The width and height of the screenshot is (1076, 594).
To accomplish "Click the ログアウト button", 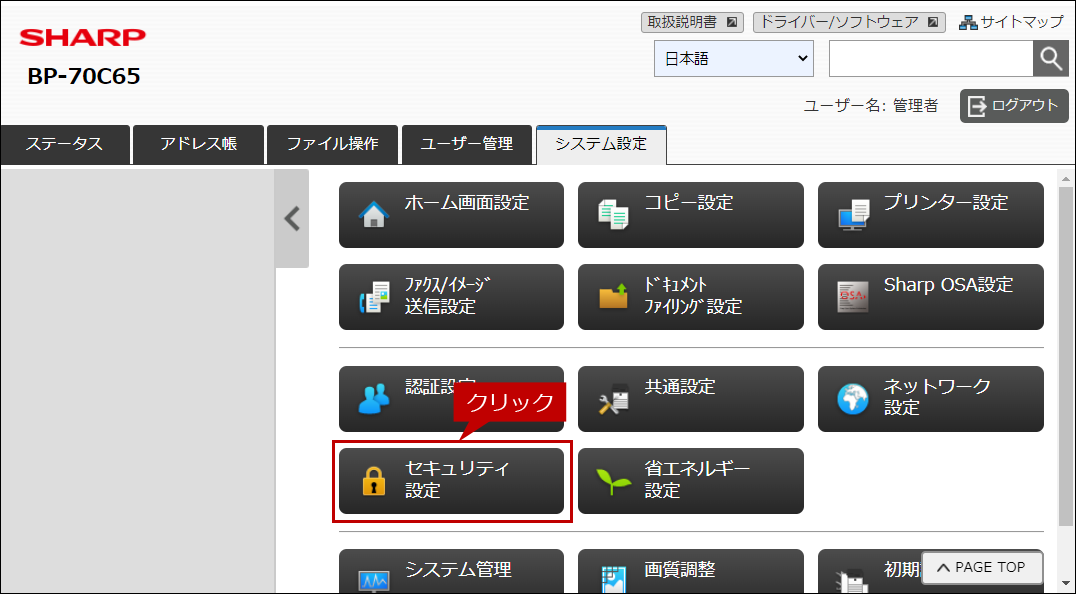I will tap(1014, 106).
